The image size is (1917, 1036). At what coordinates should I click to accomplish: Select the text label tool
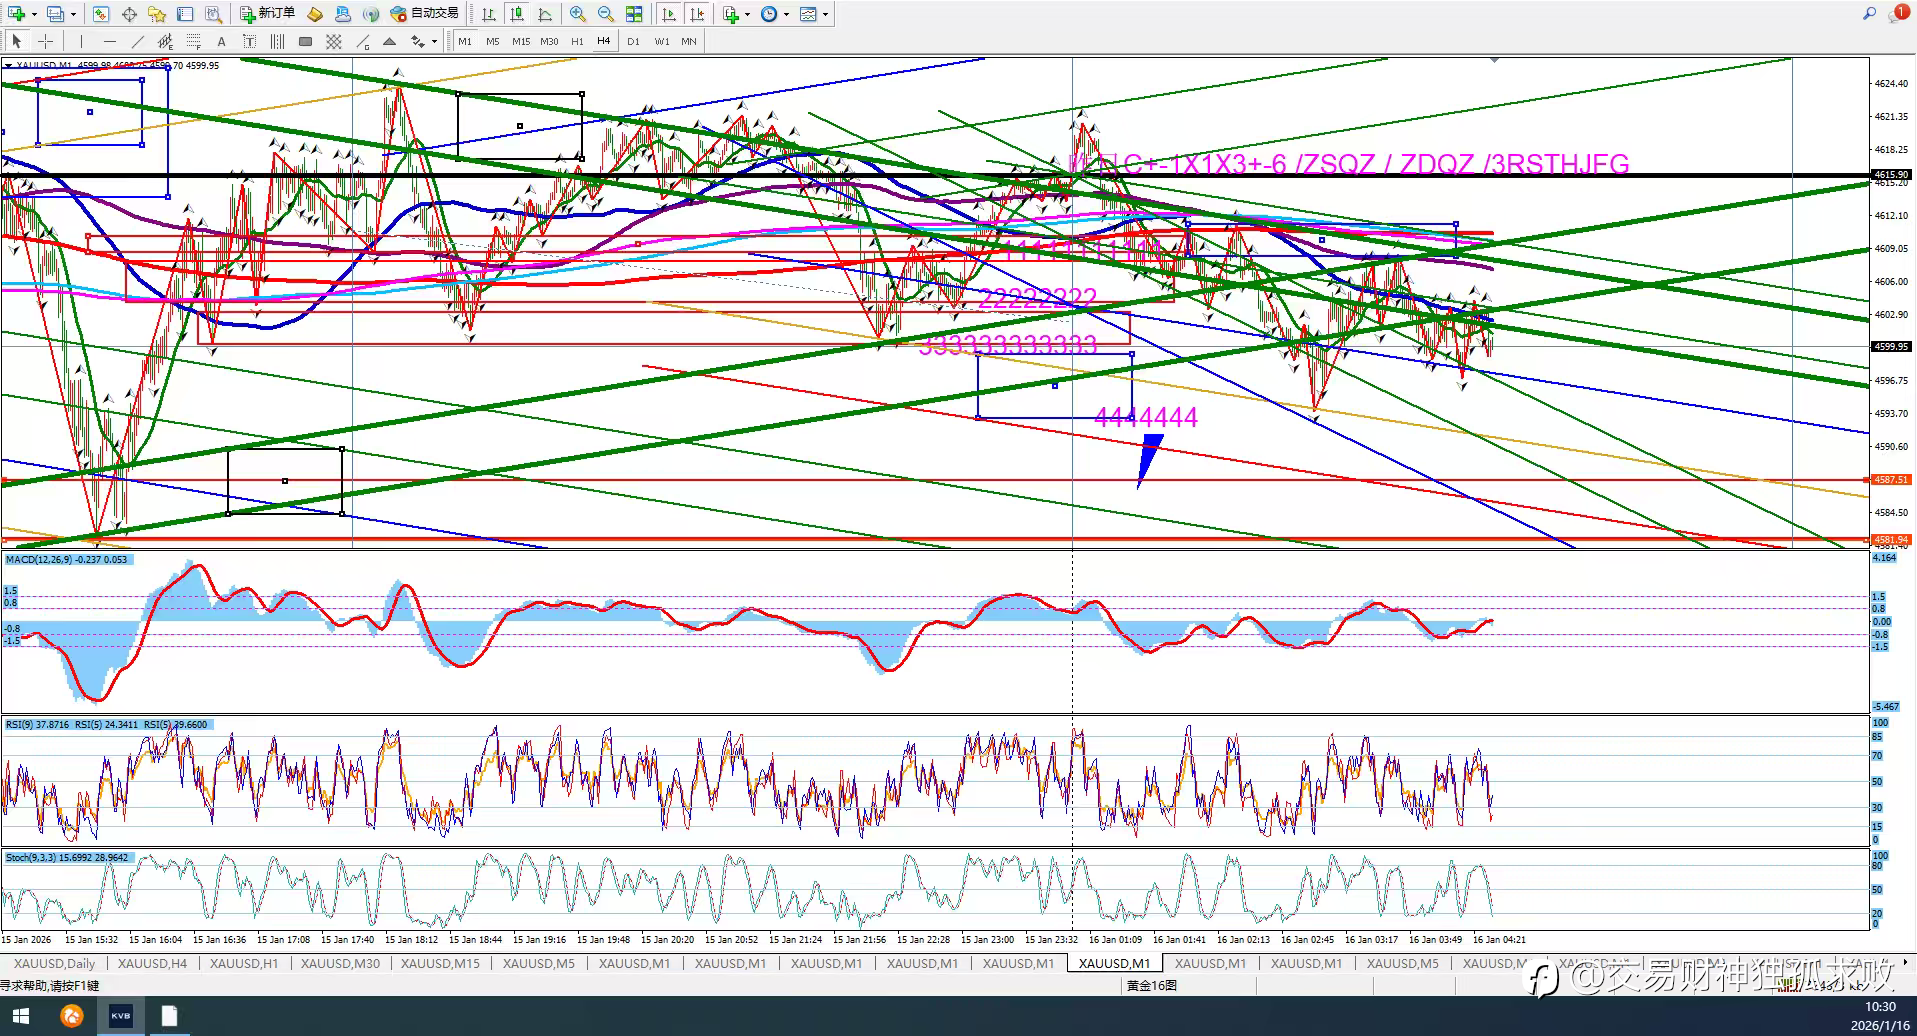point(221,41)
